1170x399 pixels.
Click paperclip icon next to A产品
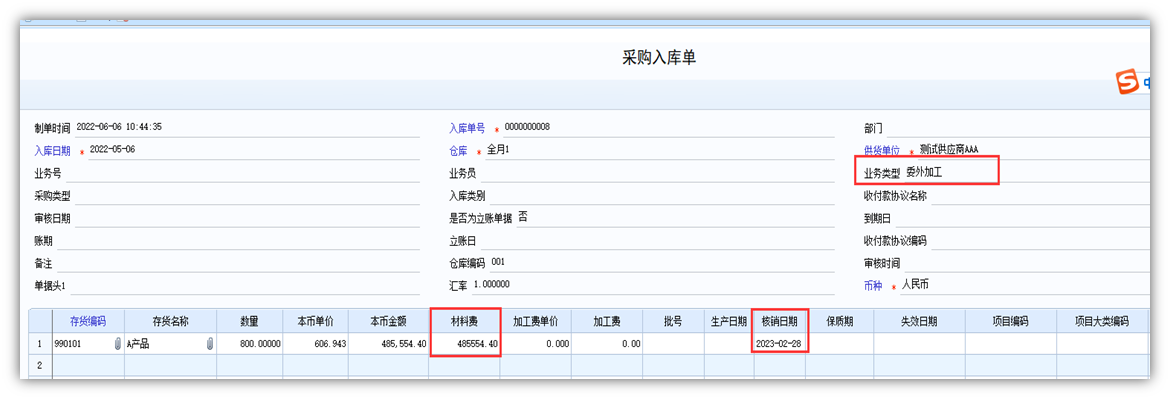(210, 344)
